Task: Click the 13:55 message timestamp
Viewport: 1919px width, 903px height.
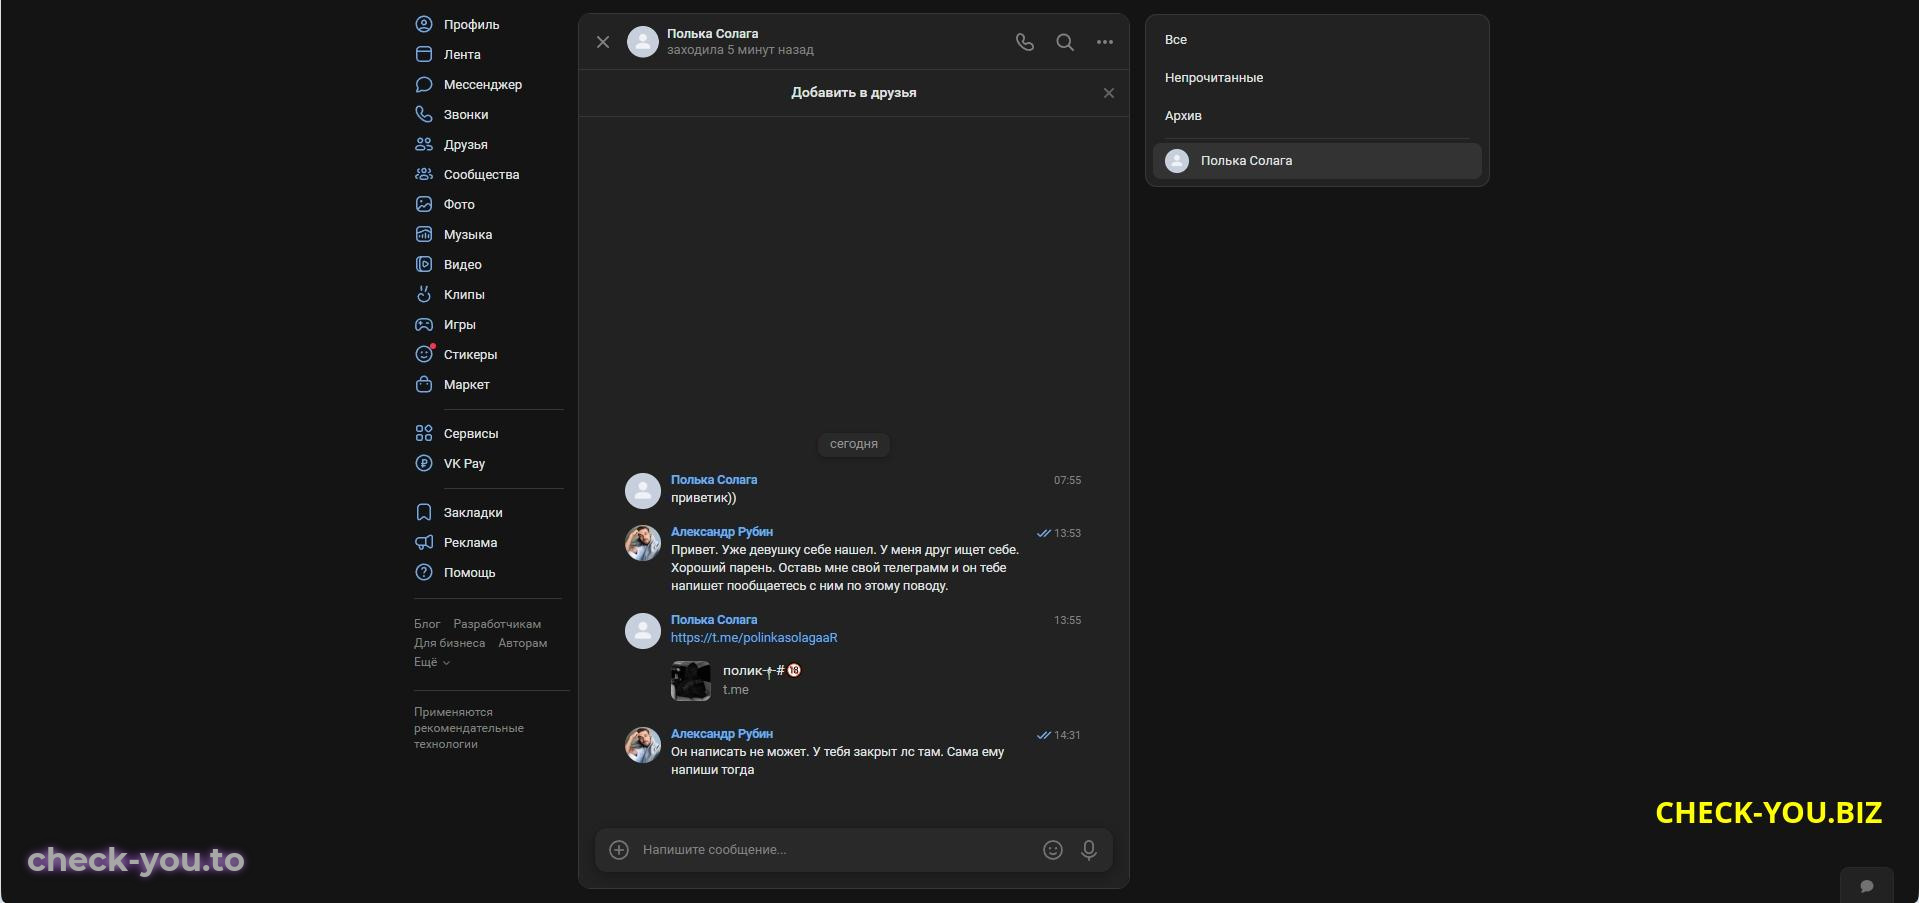Action: tap(1067, 620)
